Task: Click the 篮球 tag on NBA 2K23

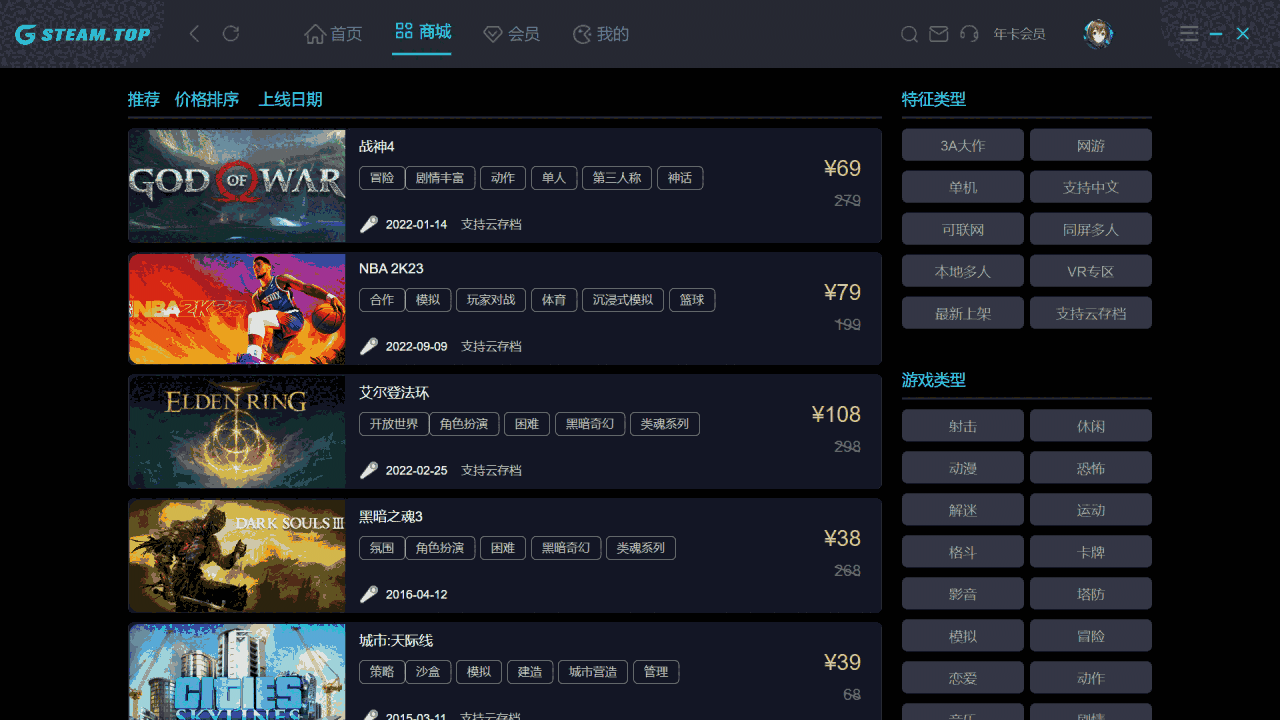Action: coord(692,299)
